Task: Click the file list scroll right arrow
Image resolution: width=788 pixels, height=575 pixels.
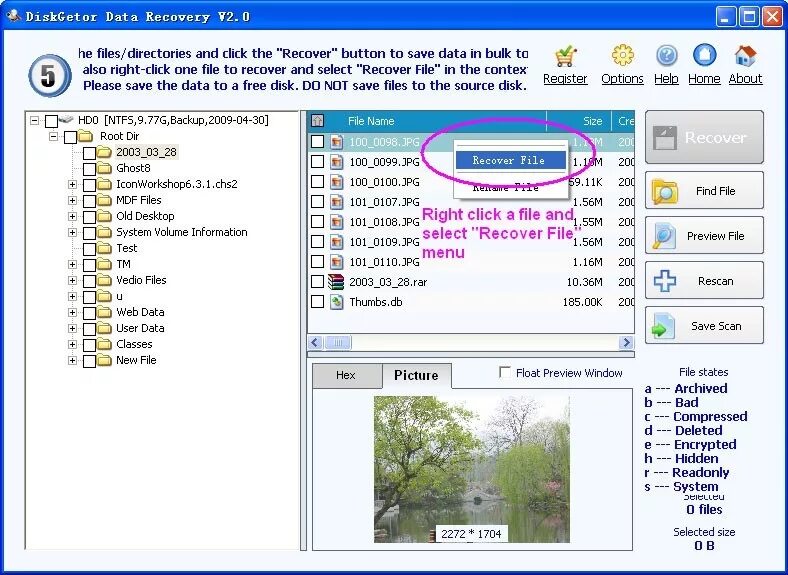Action: 626,343
